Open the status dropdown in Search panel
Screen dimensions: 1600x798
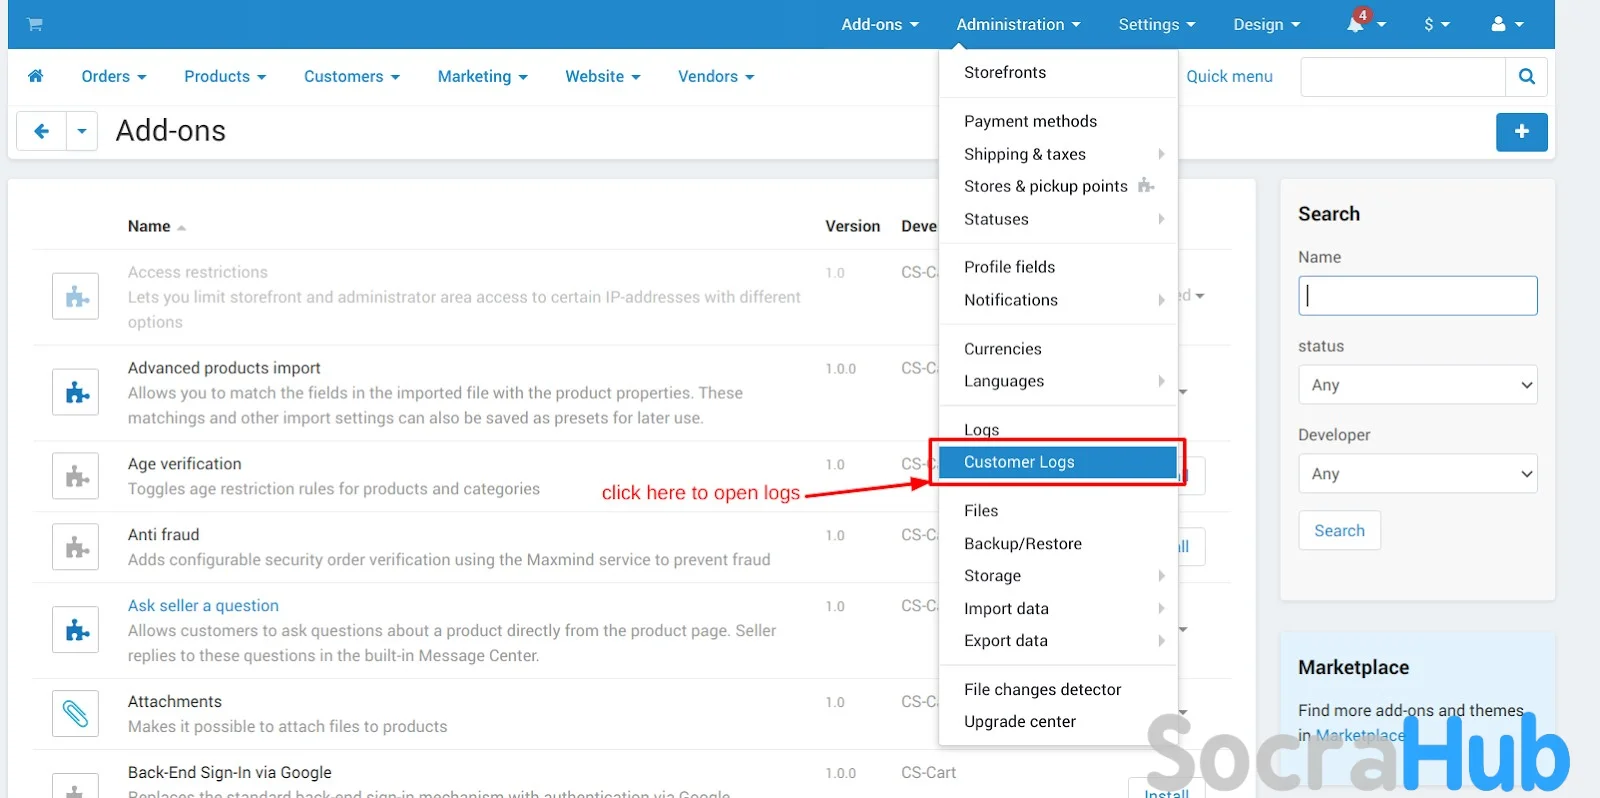(x=1417, y=385)
